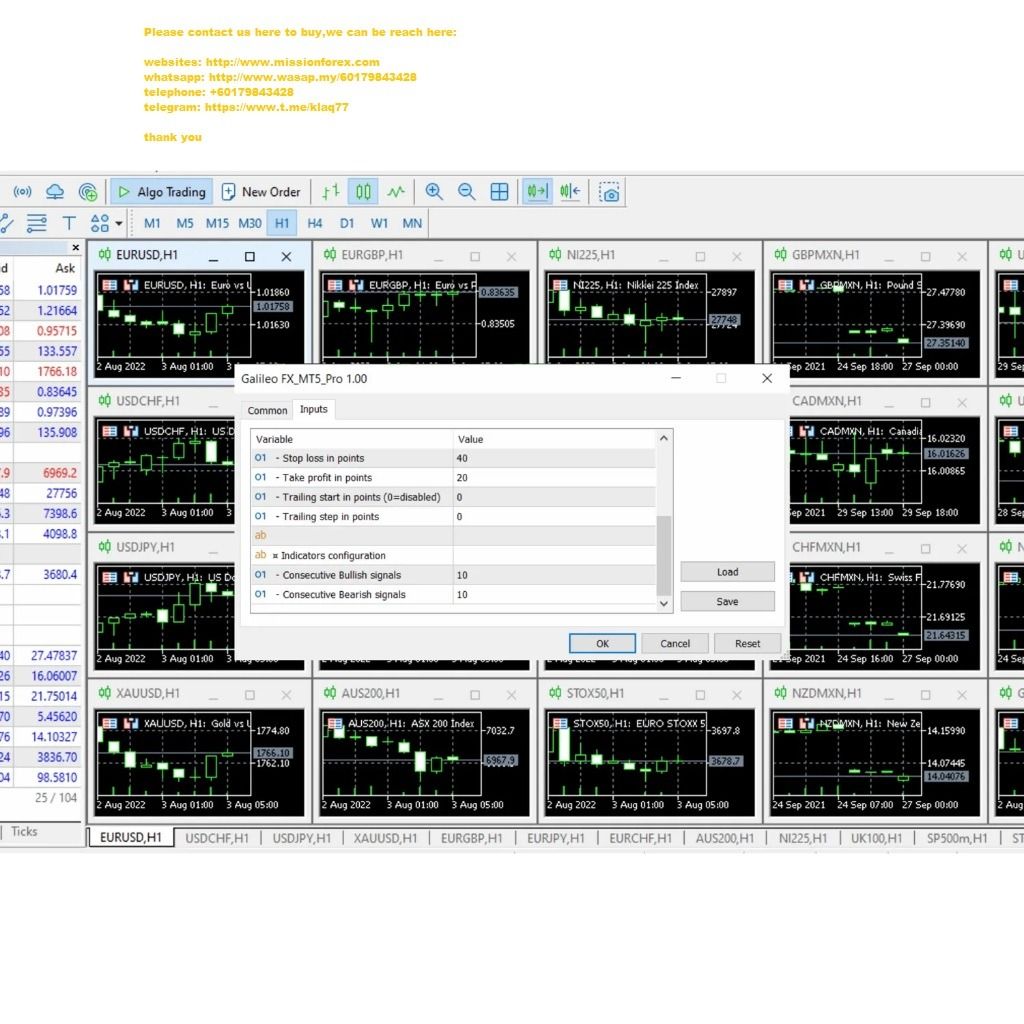Open the Signals icon in the toolbar
The height and width of the screenshot is (1024, 1024).
(23, 192)
